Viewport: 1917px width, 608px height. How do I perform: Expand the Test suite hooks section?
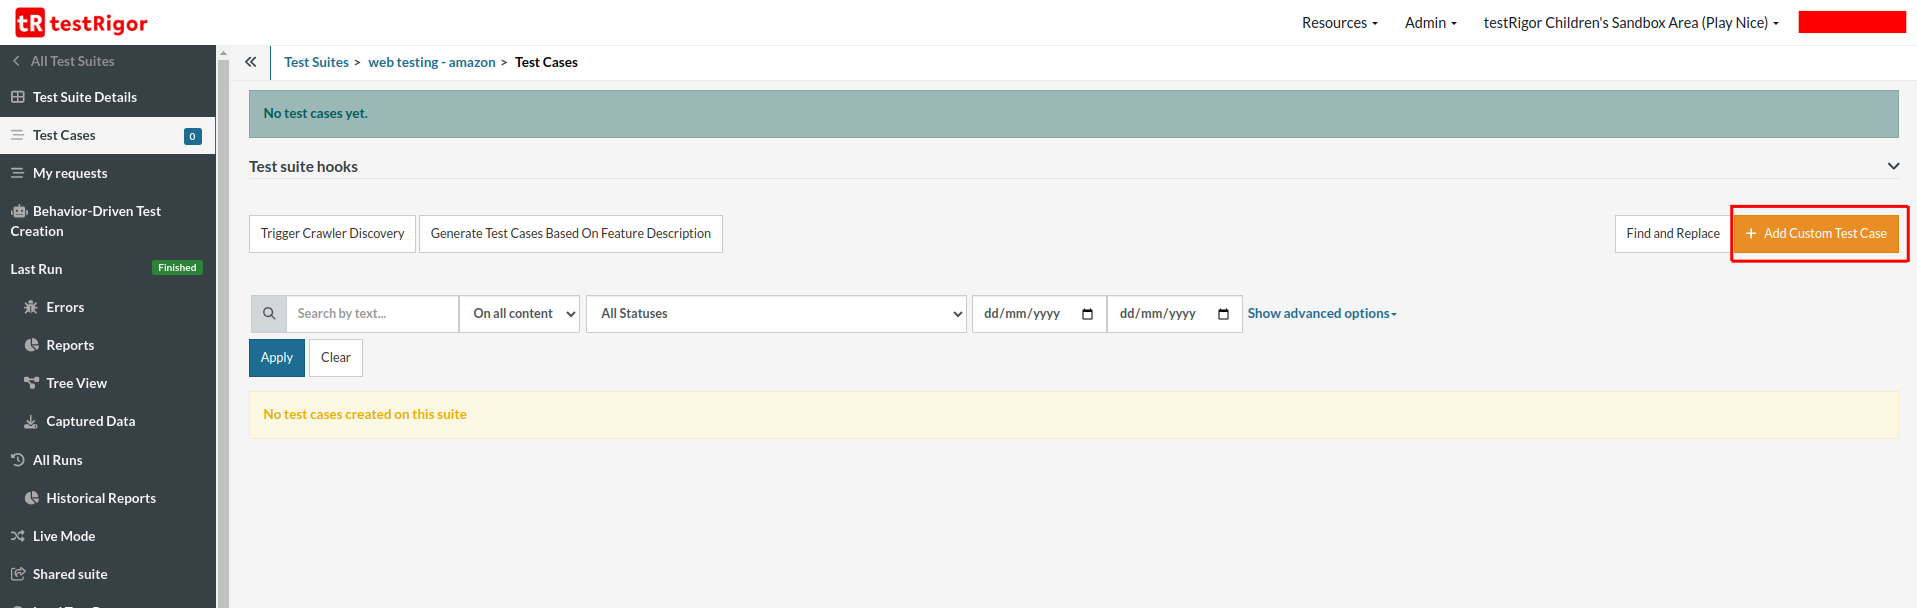[x=1892, y=166]
